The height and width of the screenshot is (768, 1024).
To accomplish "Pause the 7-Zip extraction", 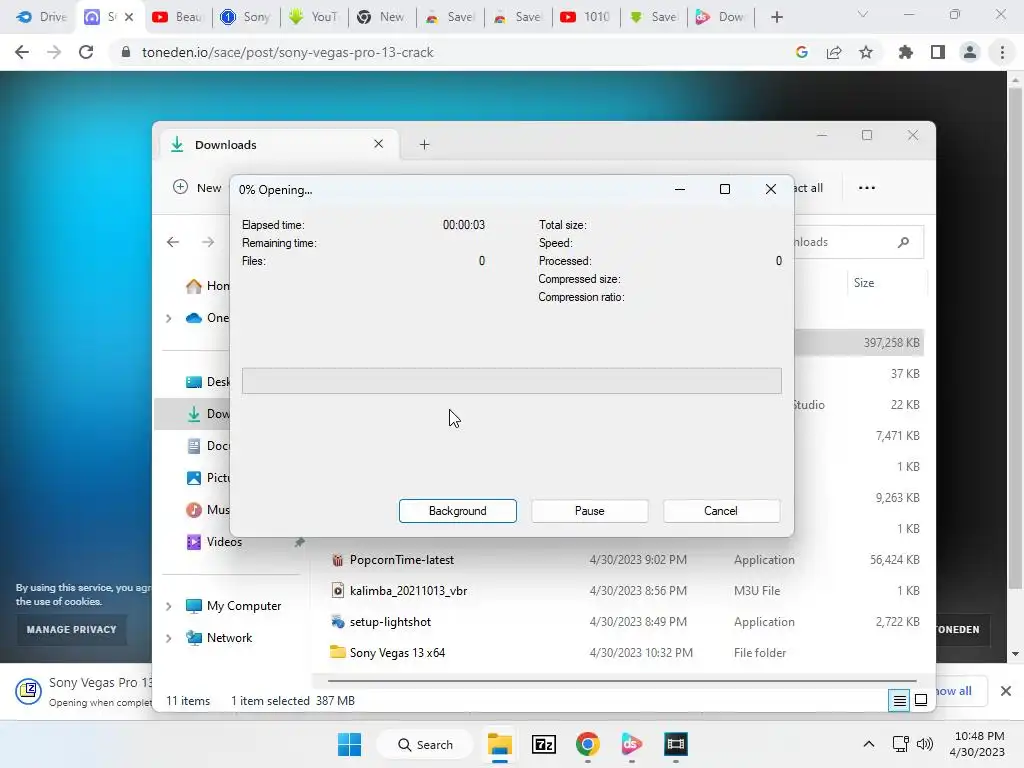I will pyautogui.click(x=589, y=511).
